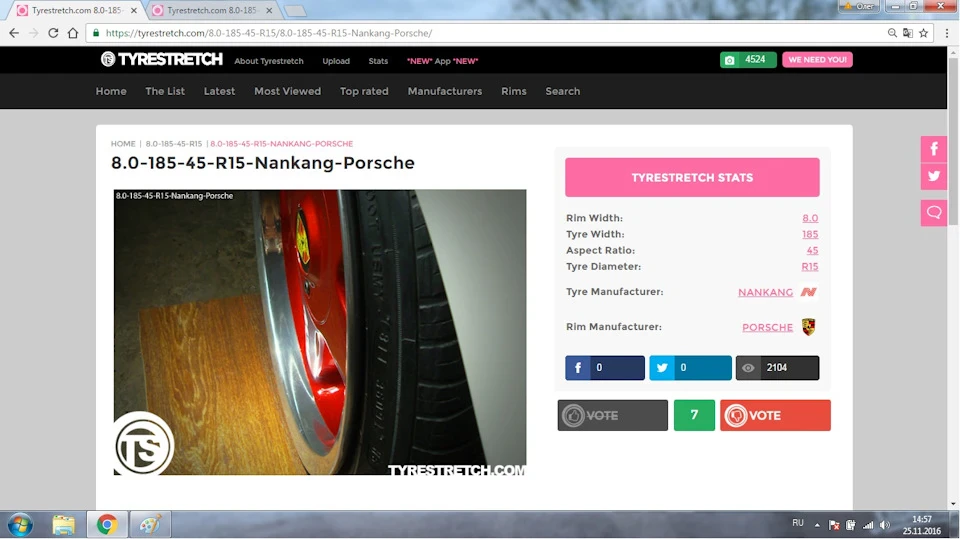This screenshot has height=539, width=960.
Task: Click Chrome icon in taskbar
Action: [107, 525]
